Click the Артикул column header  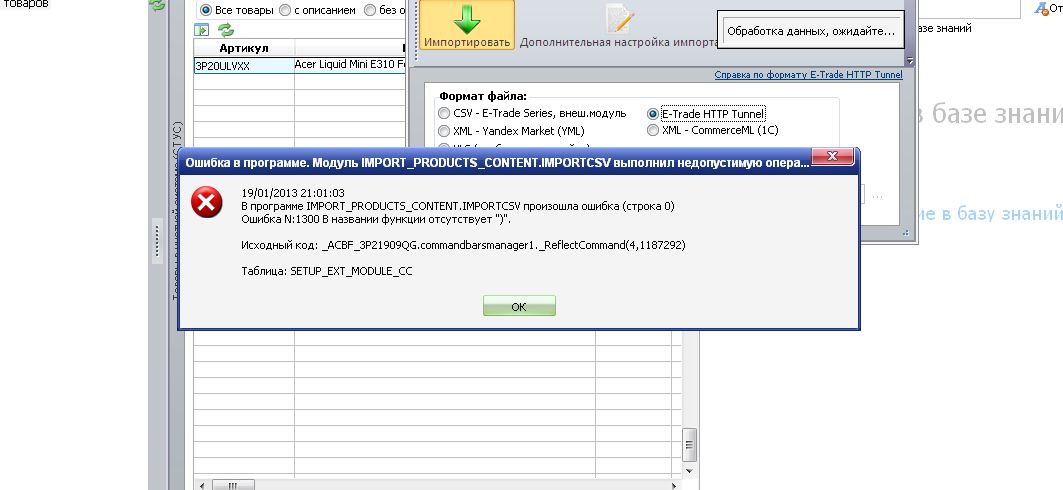click(x=244, y=48)
